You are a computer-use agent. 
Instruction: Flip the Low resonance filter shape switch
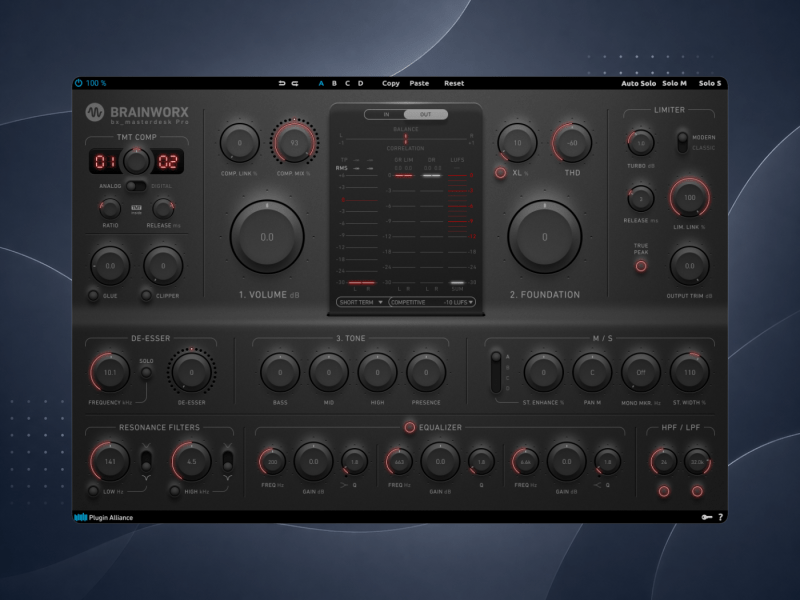tap(146, 461)
